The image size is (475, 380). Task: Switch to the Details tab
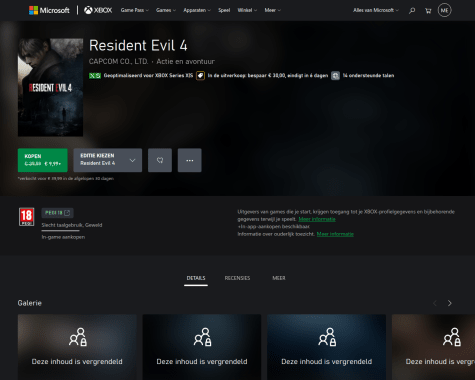point(196,278)
